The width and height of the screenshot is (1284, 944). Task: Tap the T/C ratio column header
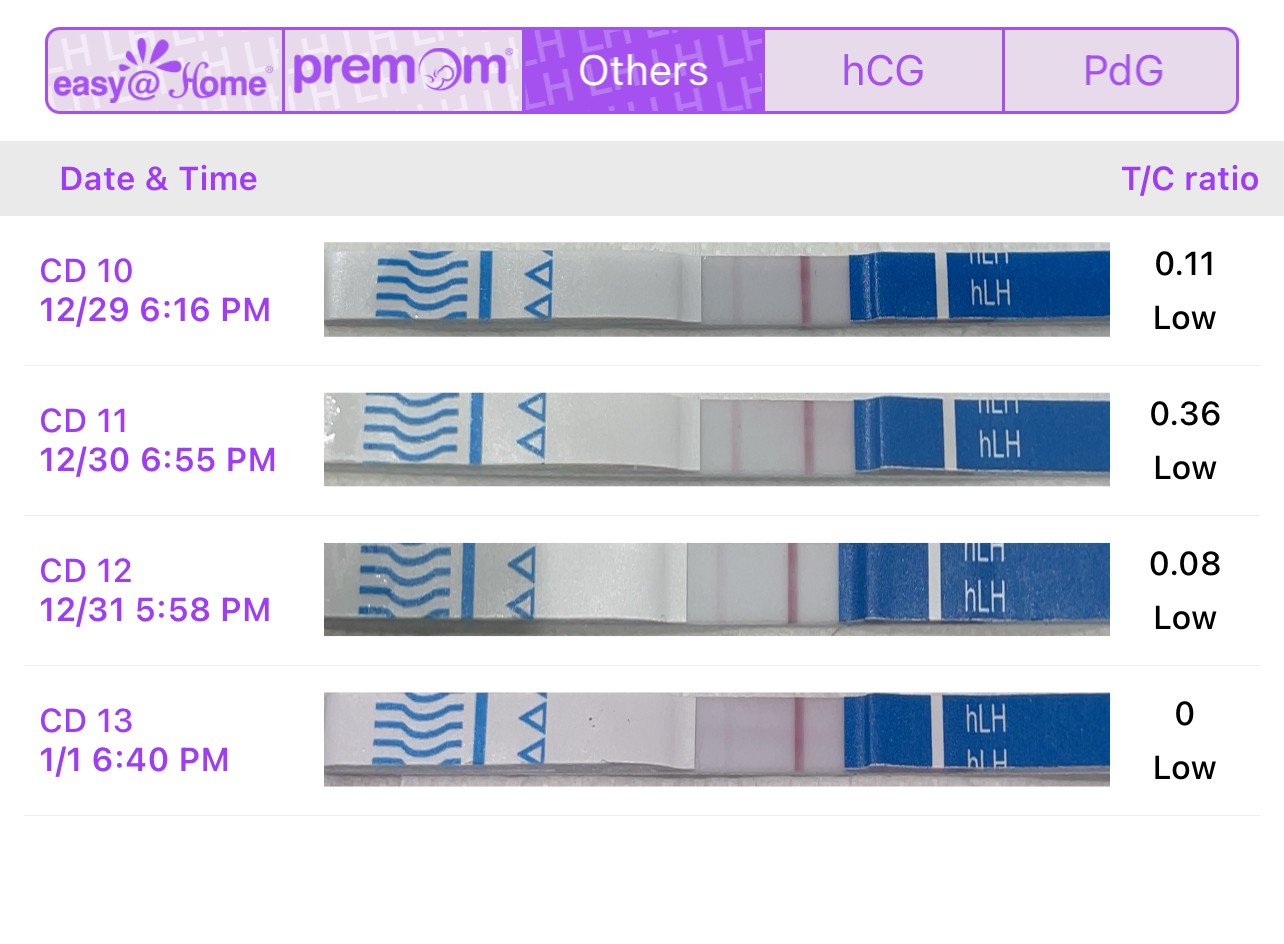1189,179
